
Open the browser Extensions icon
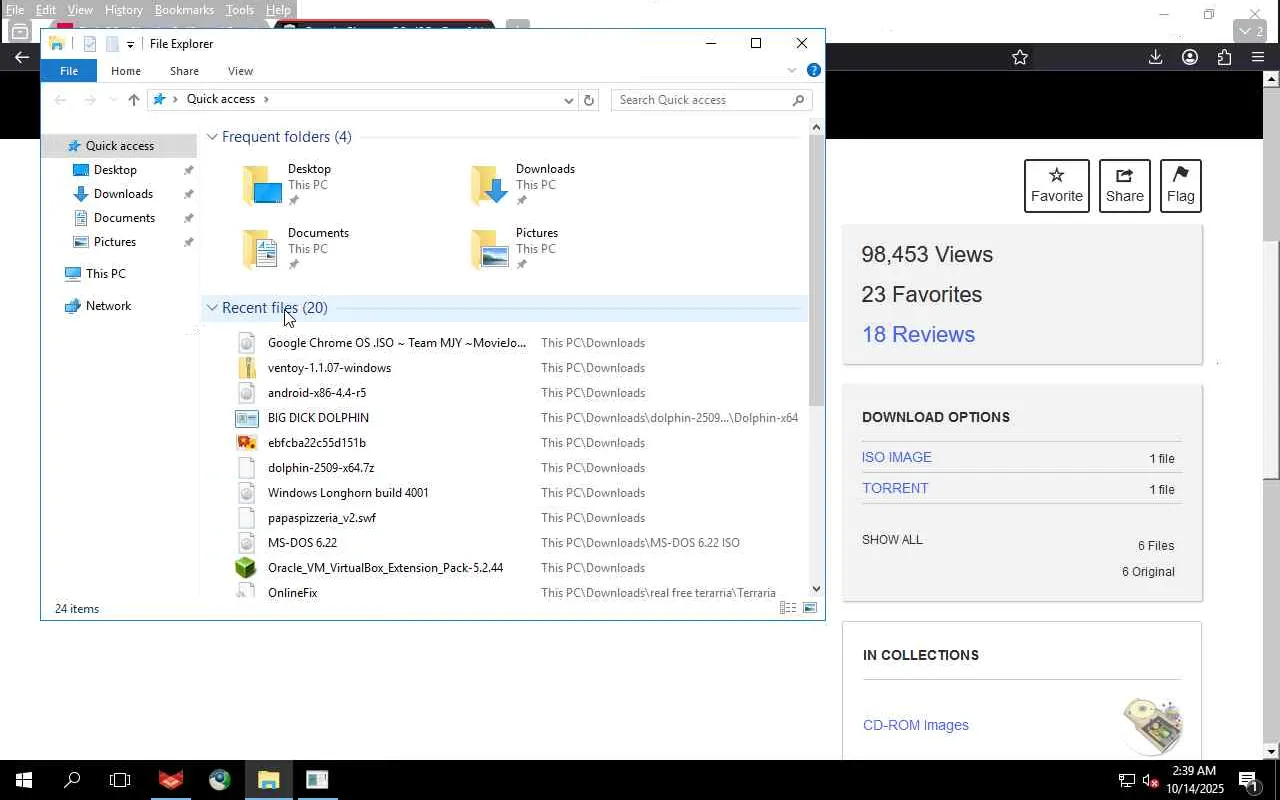(1224, 57)
